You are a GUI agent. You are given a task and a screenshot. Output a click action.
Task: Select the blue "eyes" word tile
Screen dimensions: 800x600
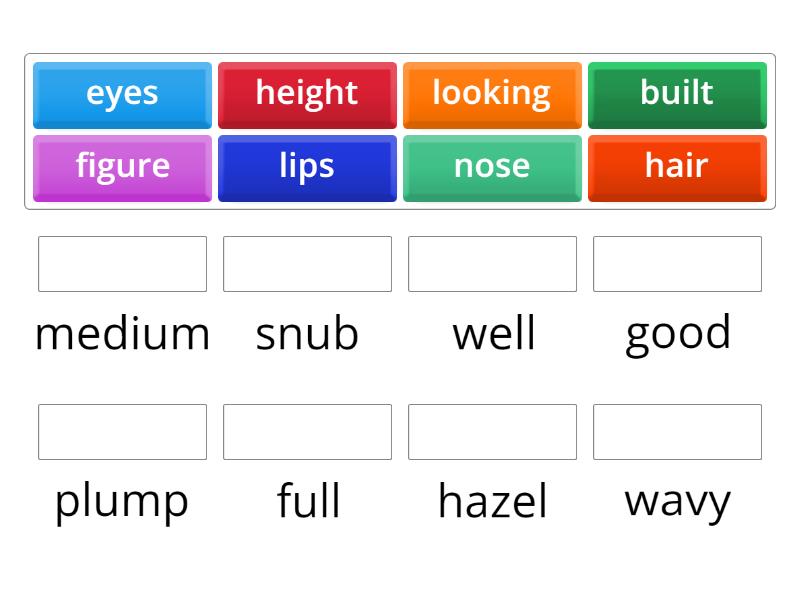(122, 94)
